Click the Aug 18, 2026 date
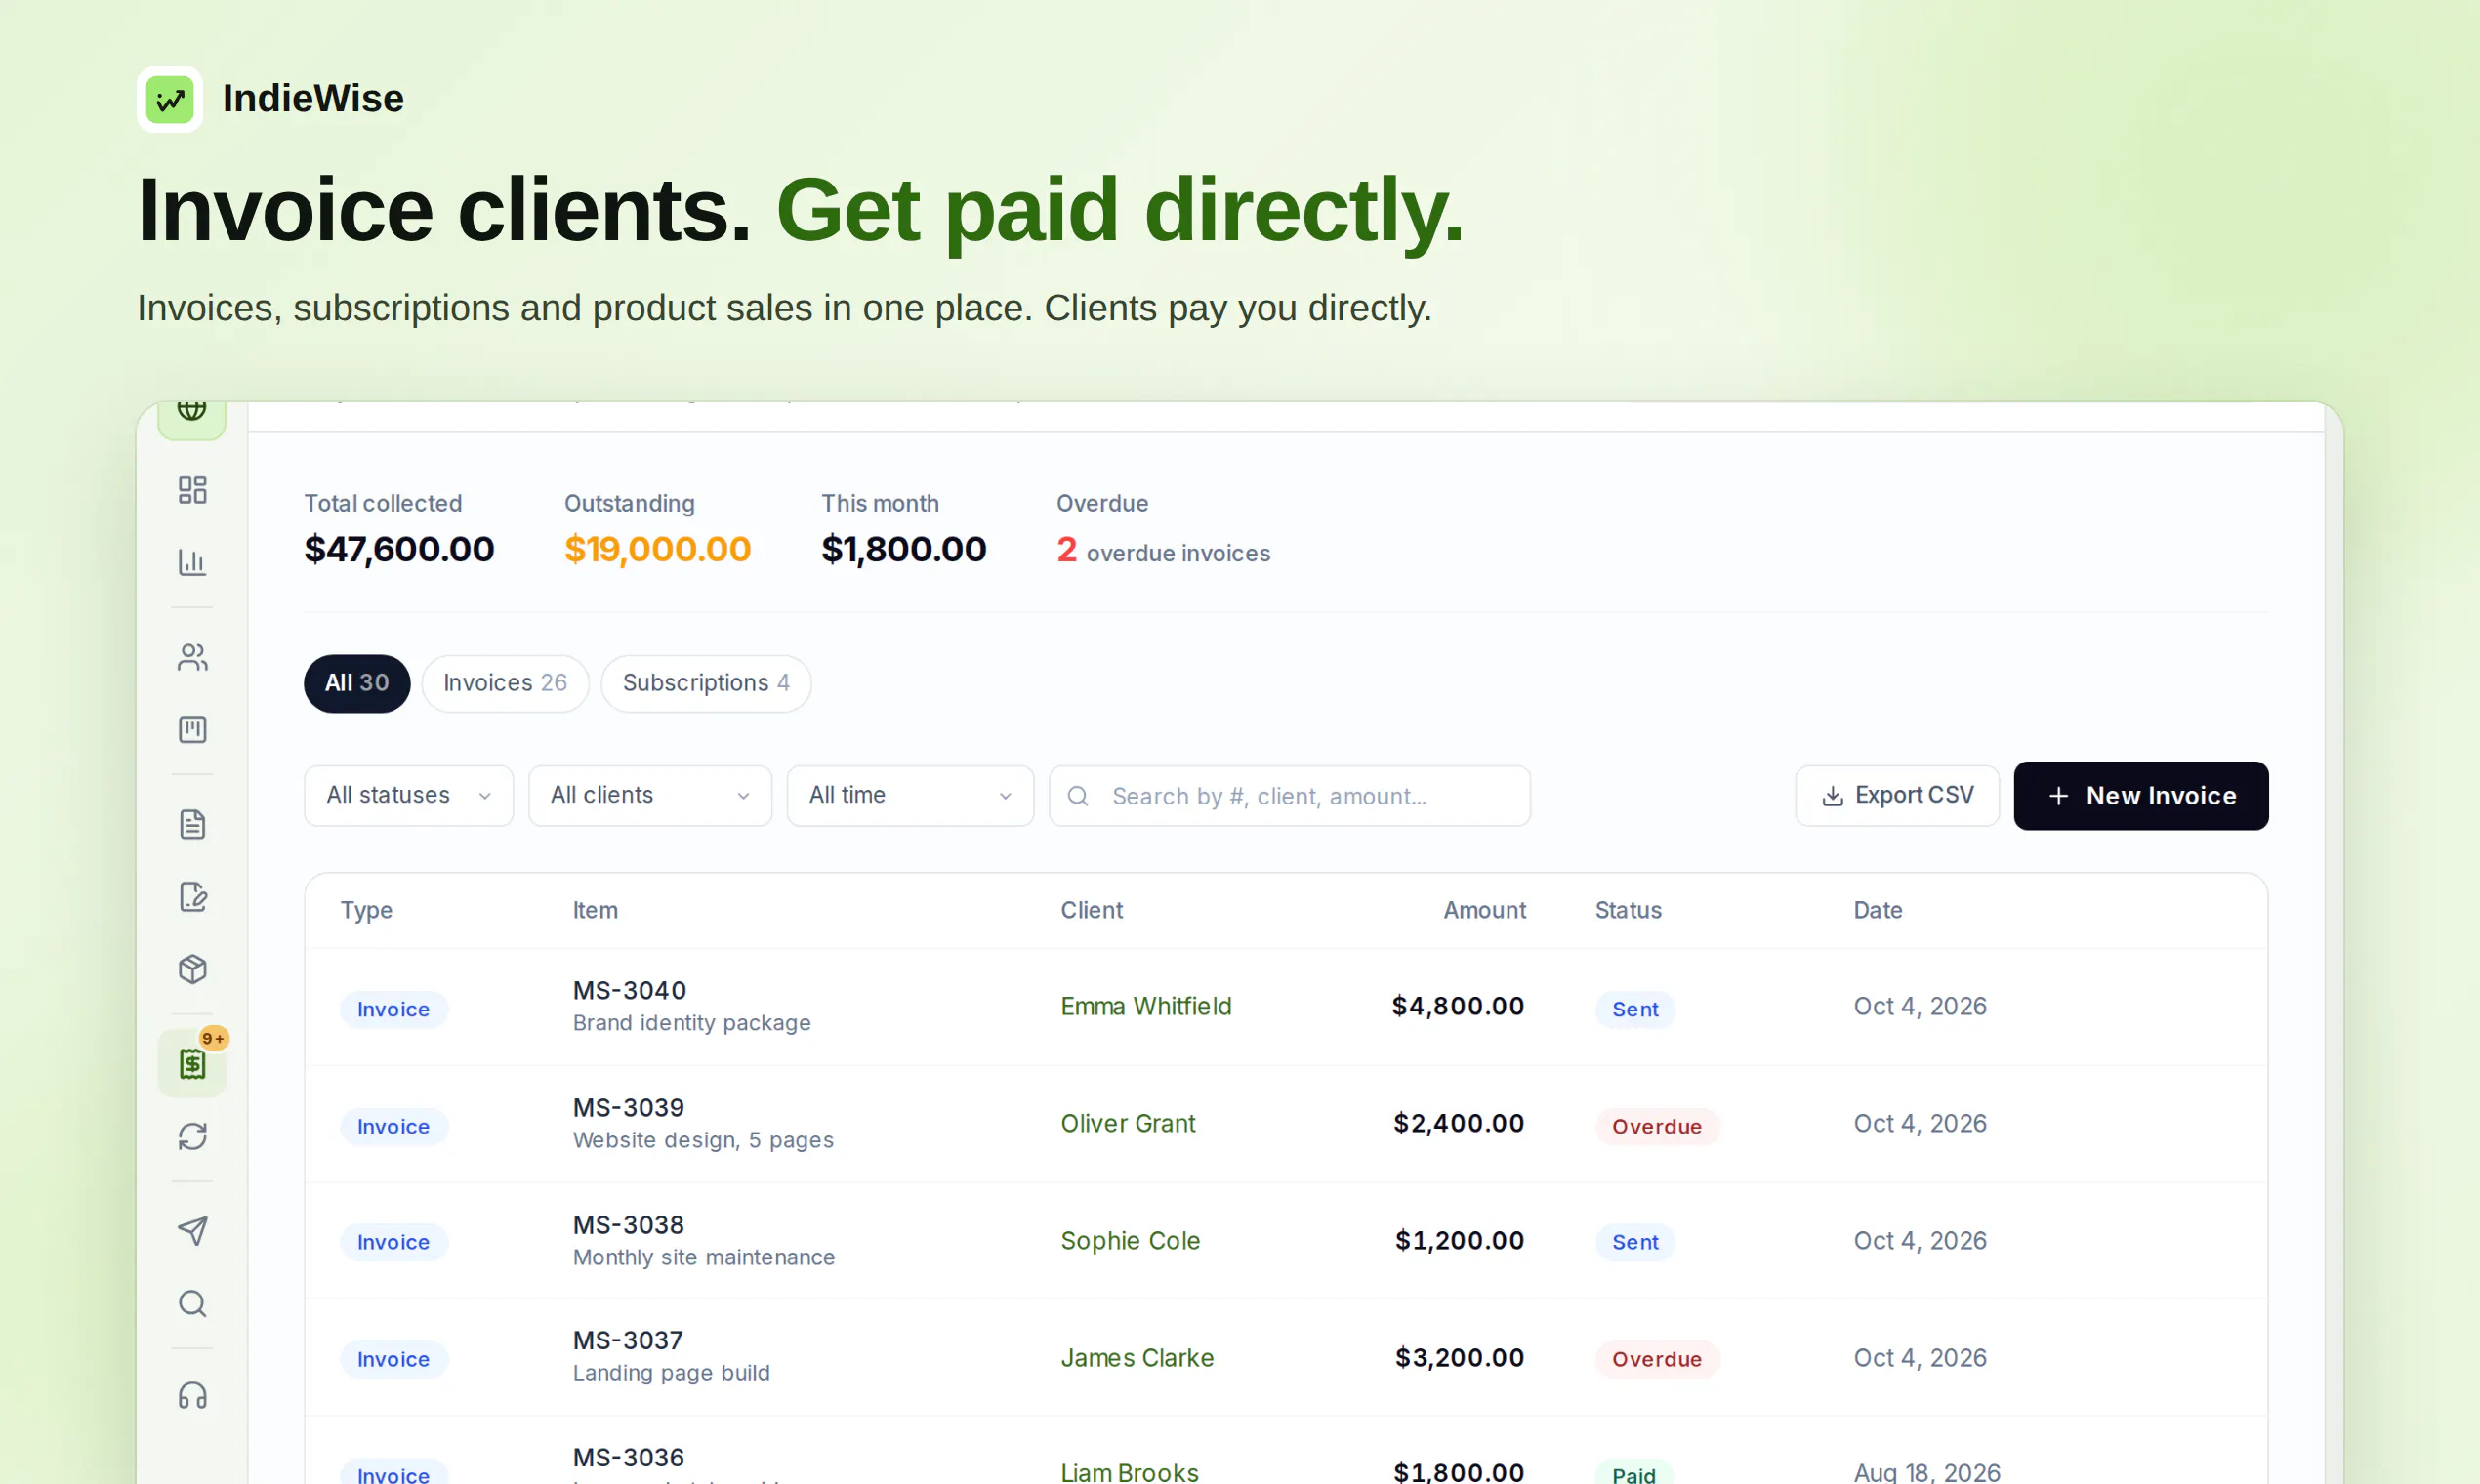 click(1927, 1471)
